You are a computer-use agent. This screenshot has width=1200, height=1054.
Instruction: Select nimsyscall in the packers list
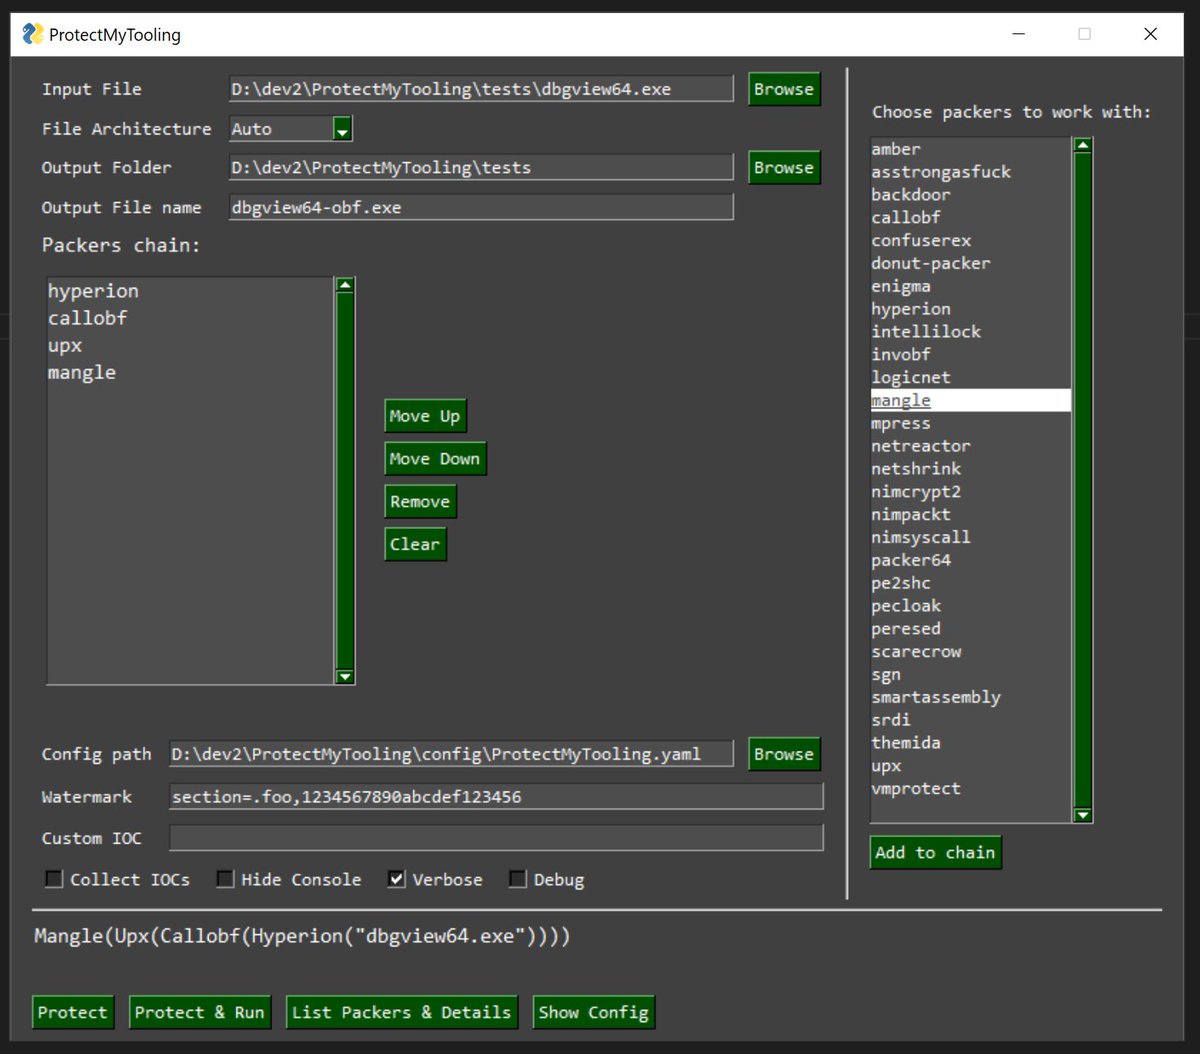970,537
